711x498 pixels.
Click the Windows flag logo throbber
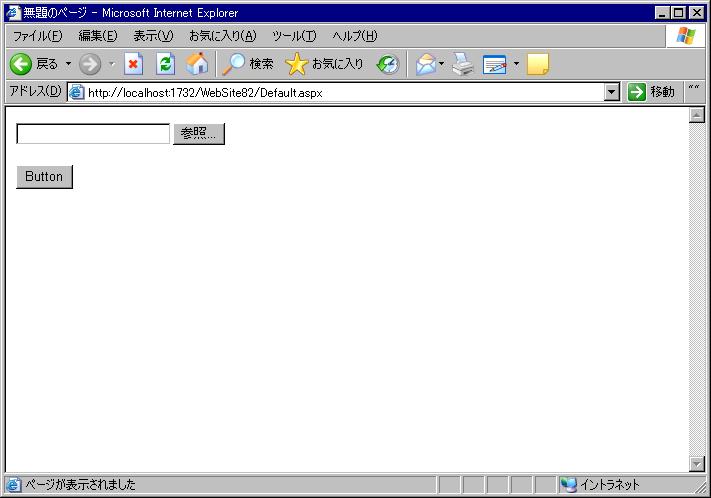(686, 35)
